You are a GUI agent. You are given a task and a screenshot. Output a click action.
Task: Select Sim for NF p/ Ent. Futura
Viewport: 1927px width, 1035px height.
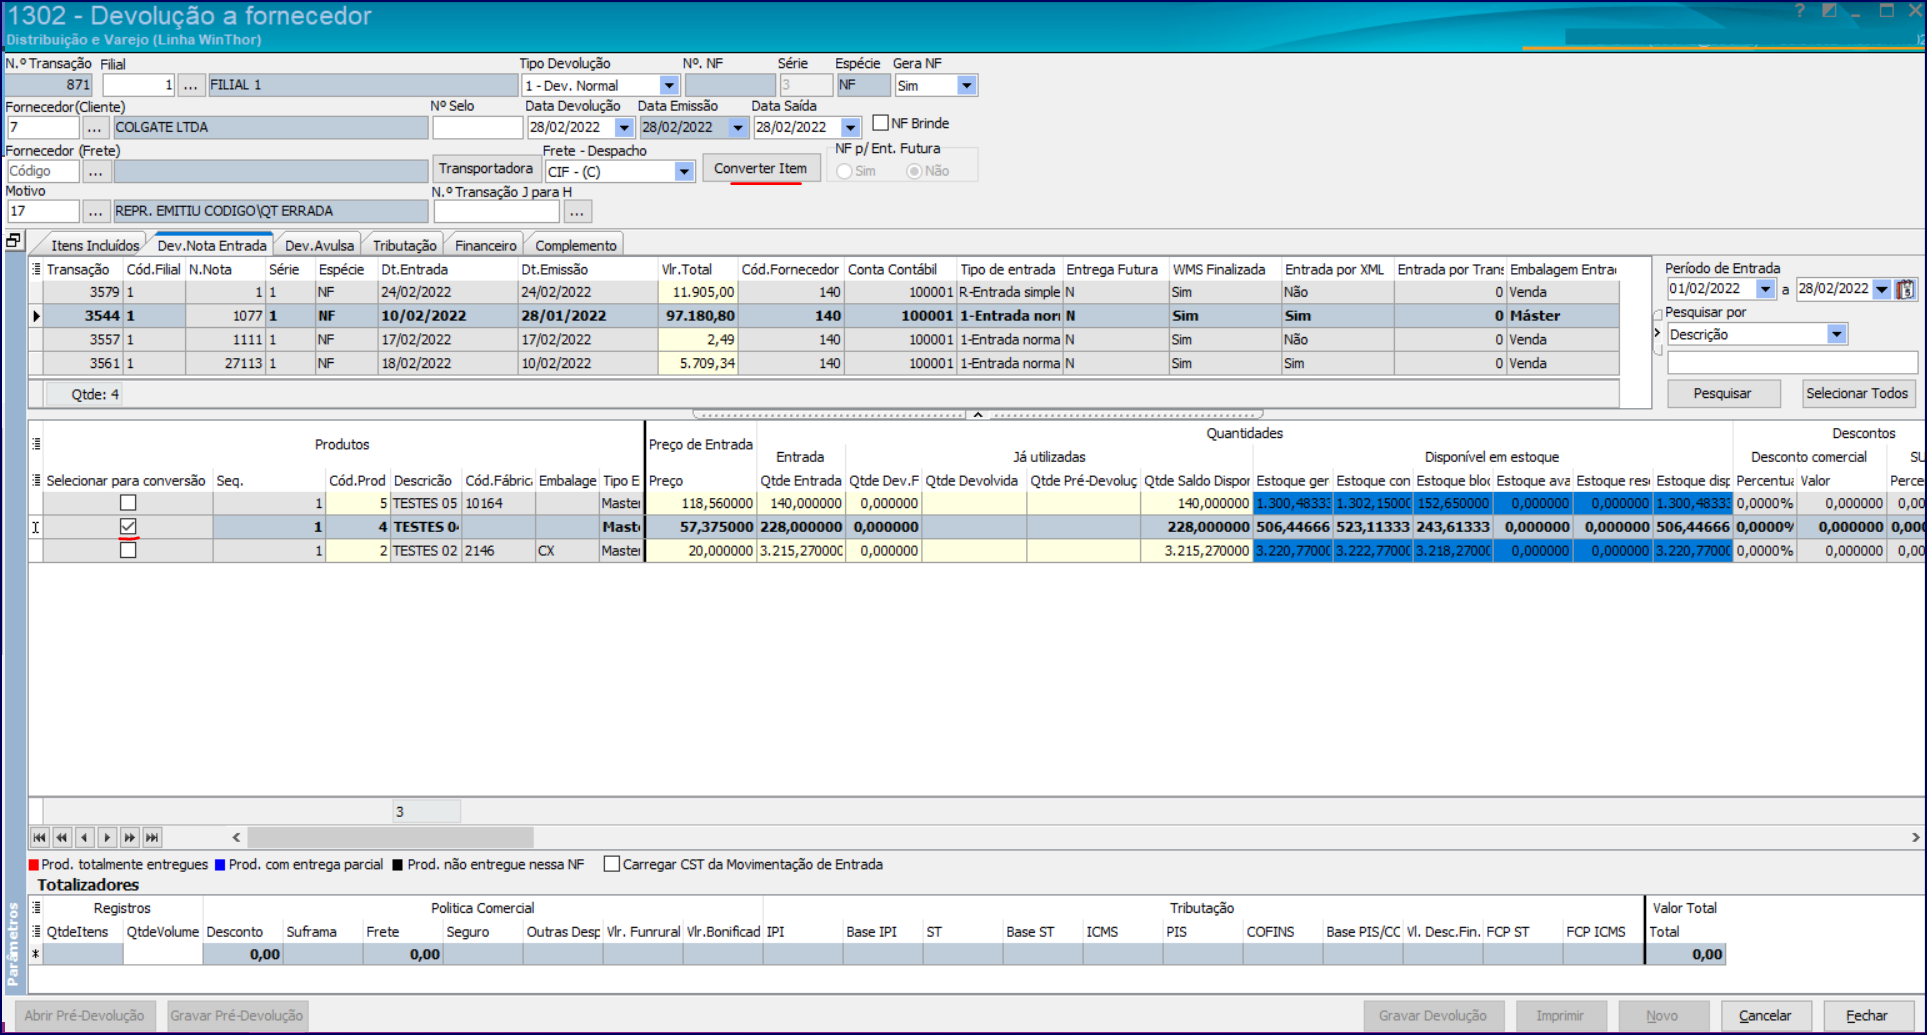tap(845, 171)
